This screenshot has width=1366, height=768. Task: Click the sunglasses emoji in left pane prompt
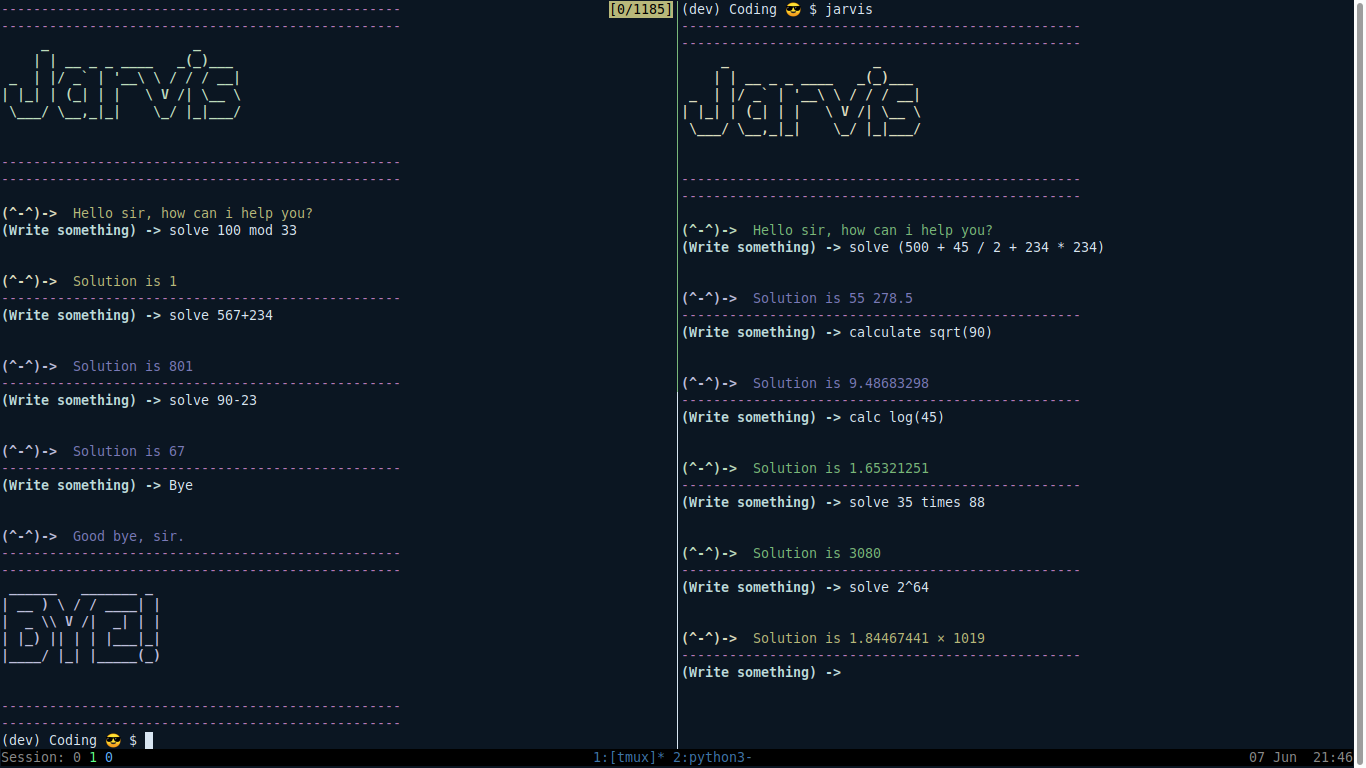coord(113,740)
